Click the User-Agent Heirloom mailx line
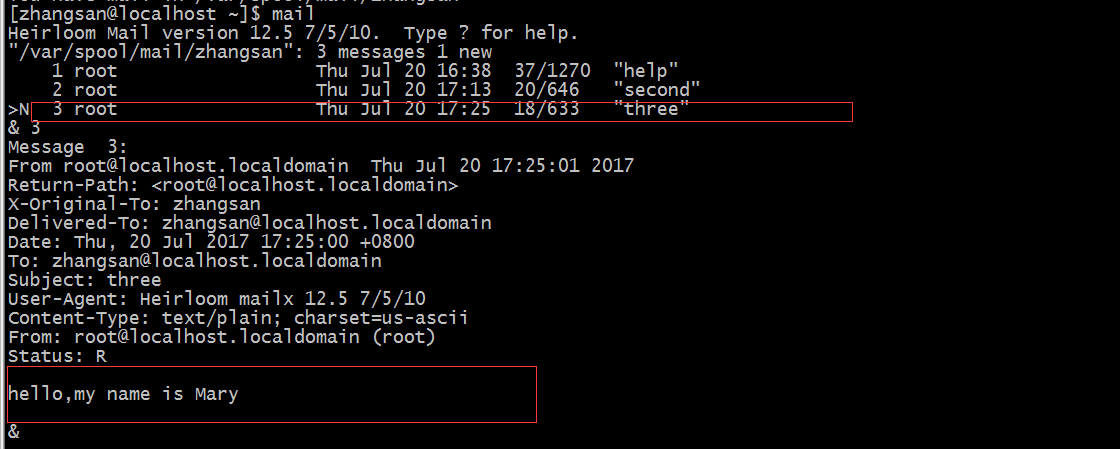 216,298
